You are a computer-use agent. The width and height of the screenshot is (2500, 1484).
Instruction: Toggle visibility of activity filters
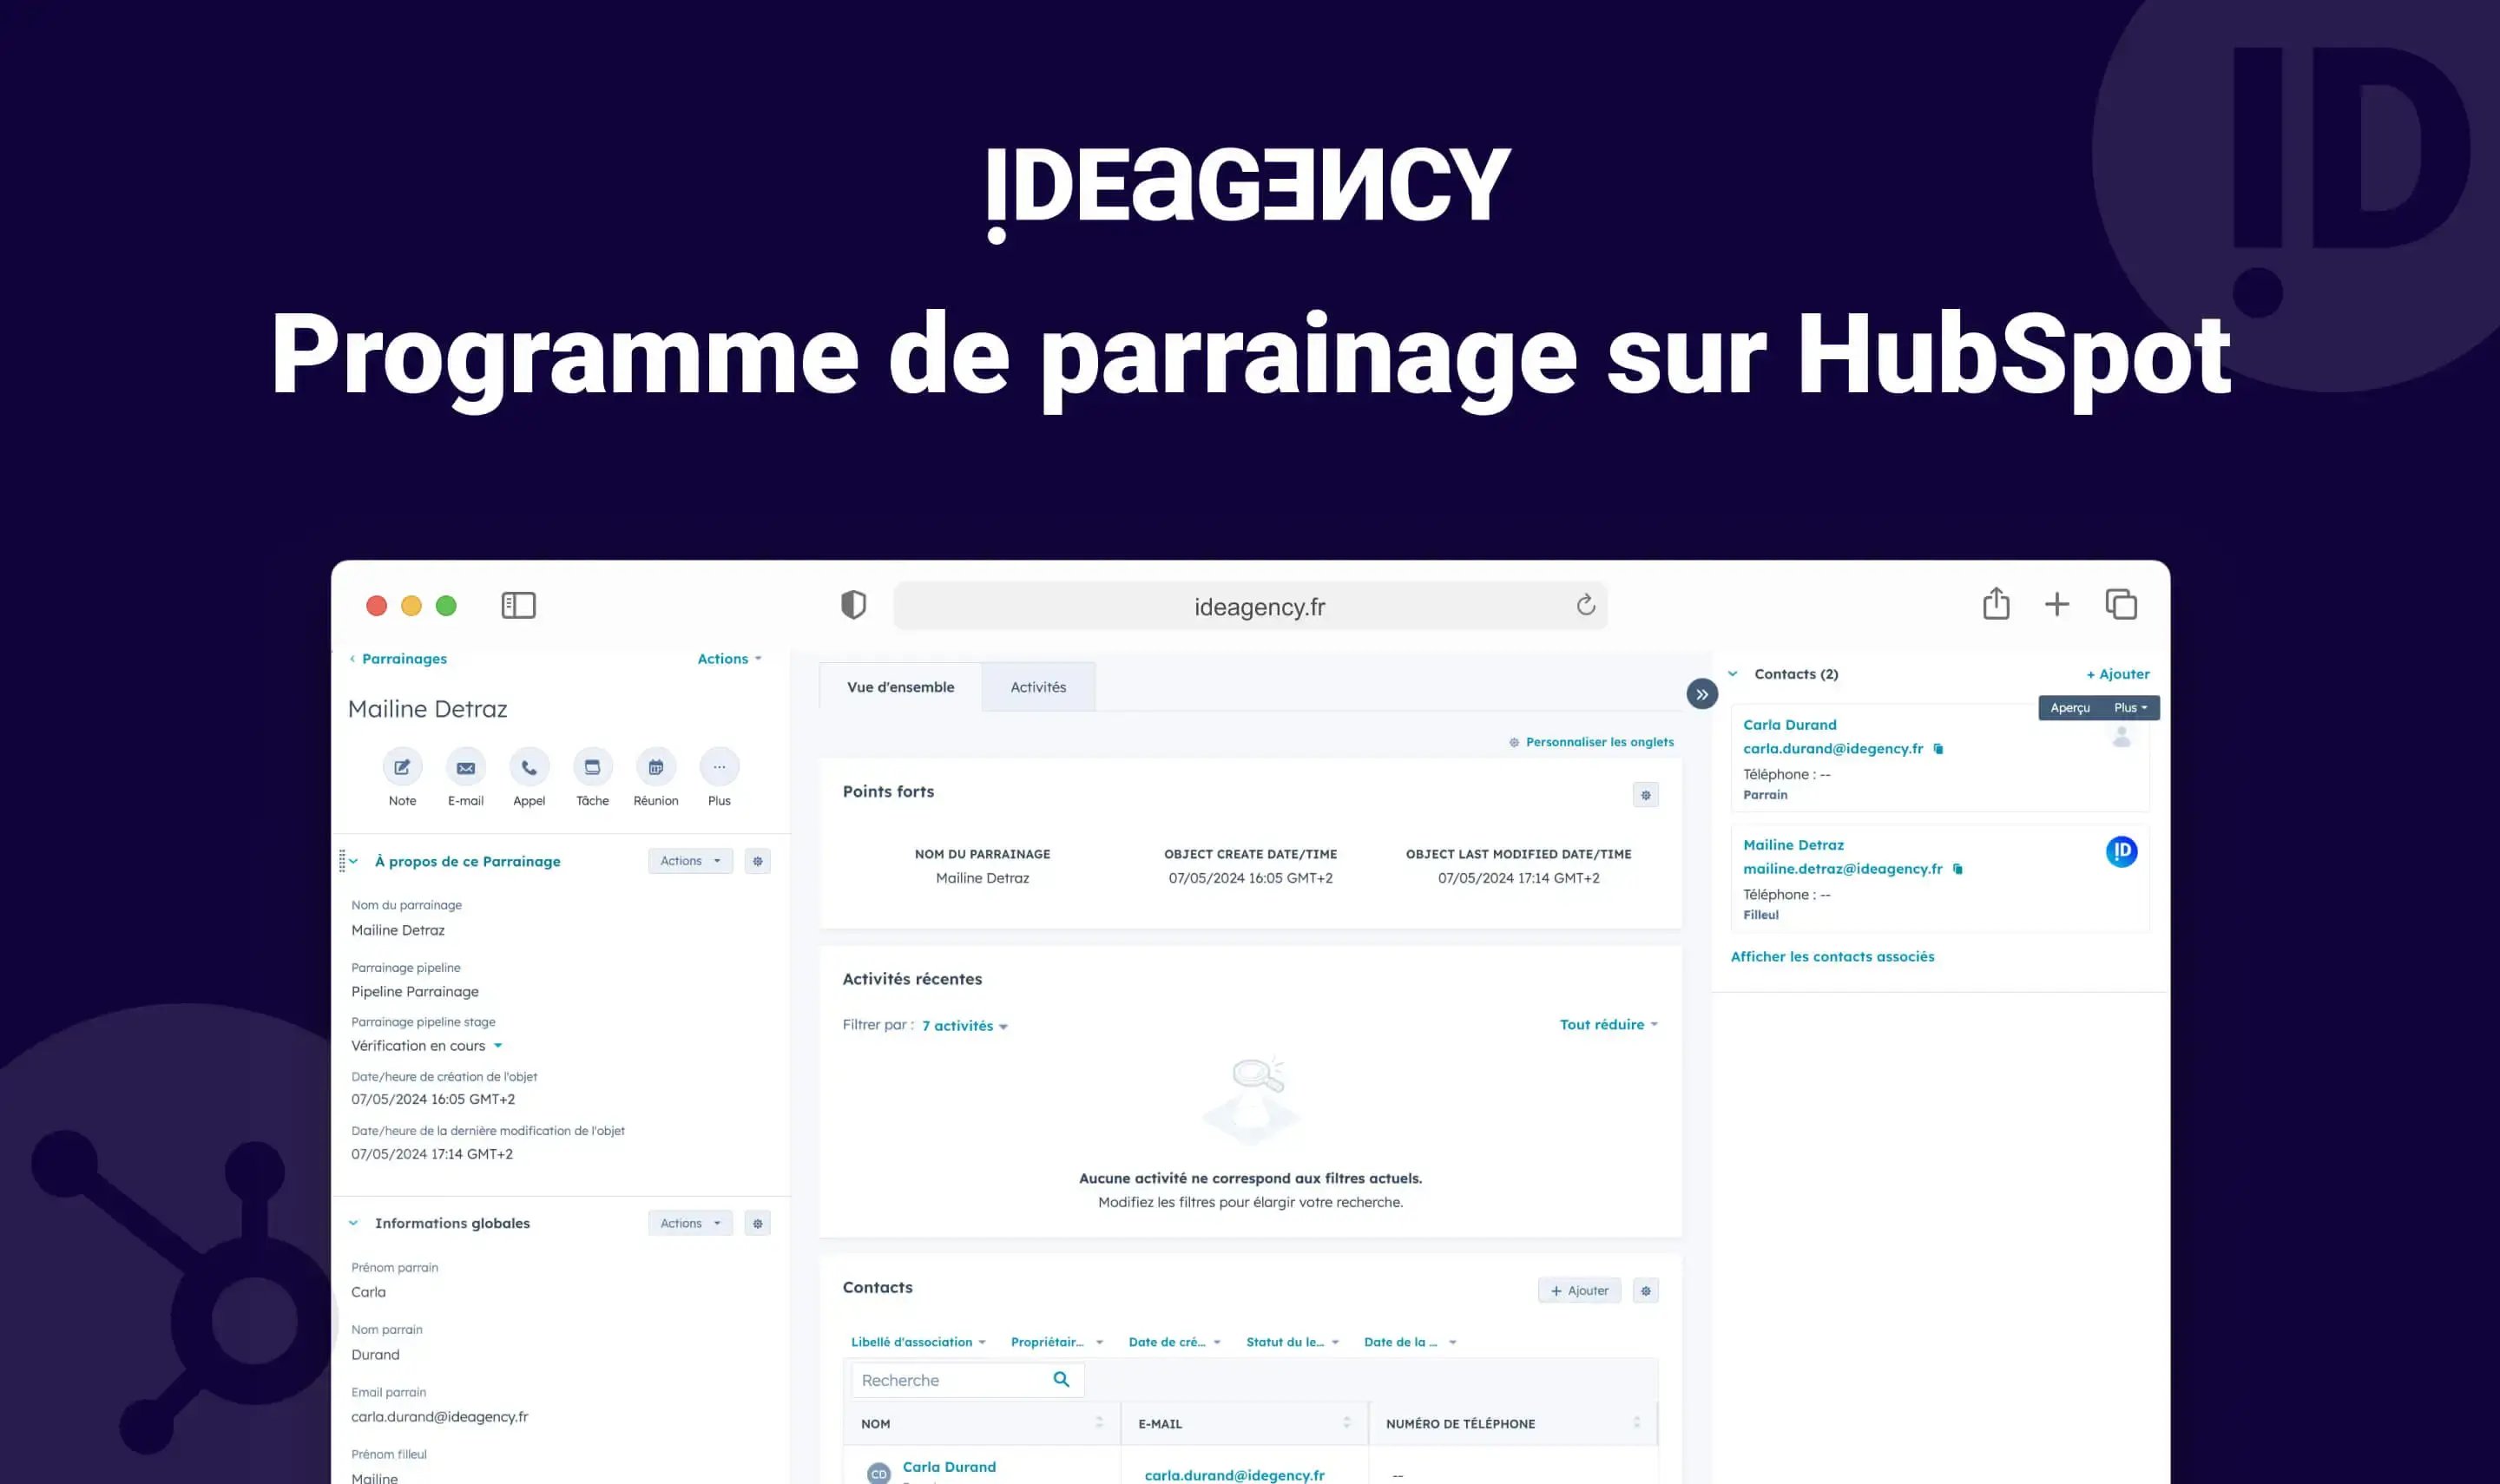(x=964, y=1025)
